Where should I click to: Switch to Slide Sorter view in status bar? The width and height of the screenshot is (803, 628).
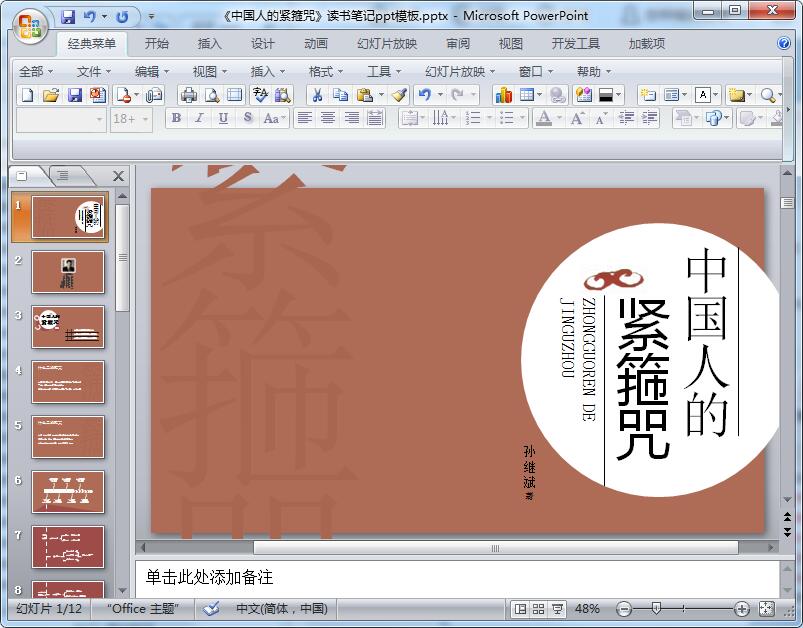point(538,609)
